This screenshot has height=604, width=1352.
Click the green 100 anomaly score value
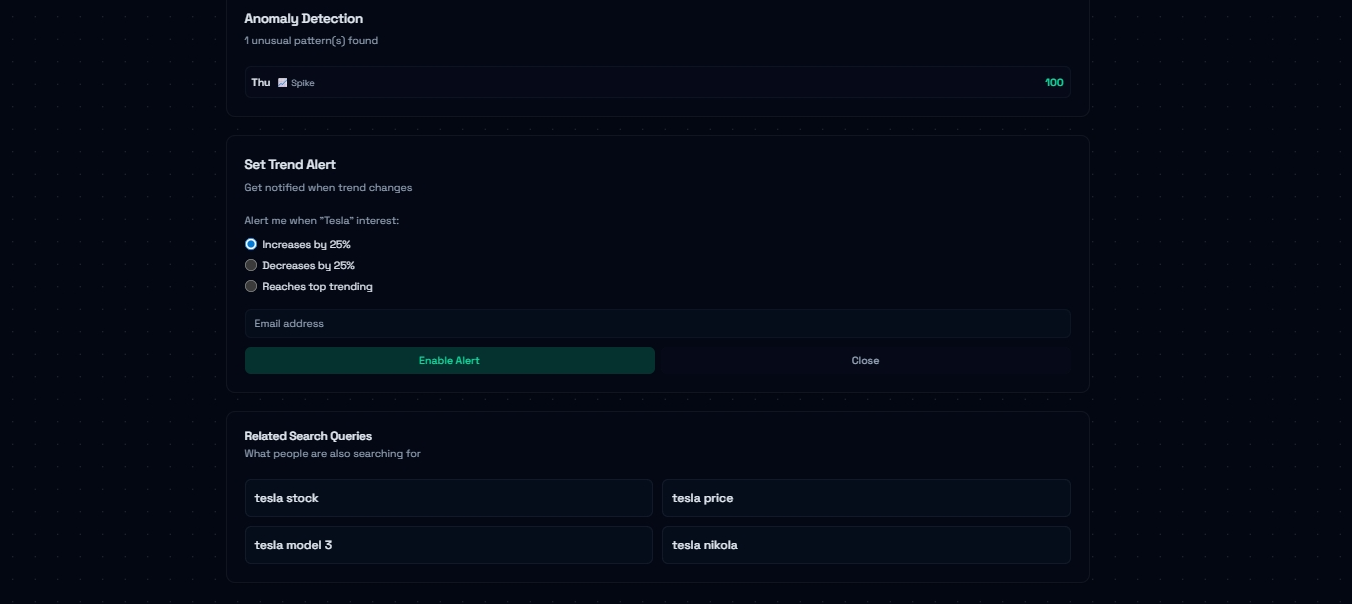(1054, 82)
